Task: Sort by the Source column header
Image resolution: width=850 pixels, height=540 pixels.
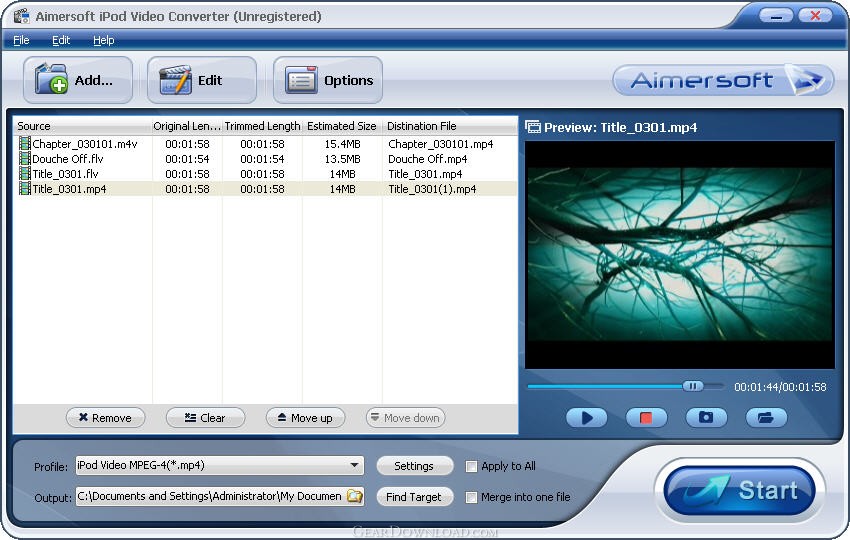Action: click(82, 126)
